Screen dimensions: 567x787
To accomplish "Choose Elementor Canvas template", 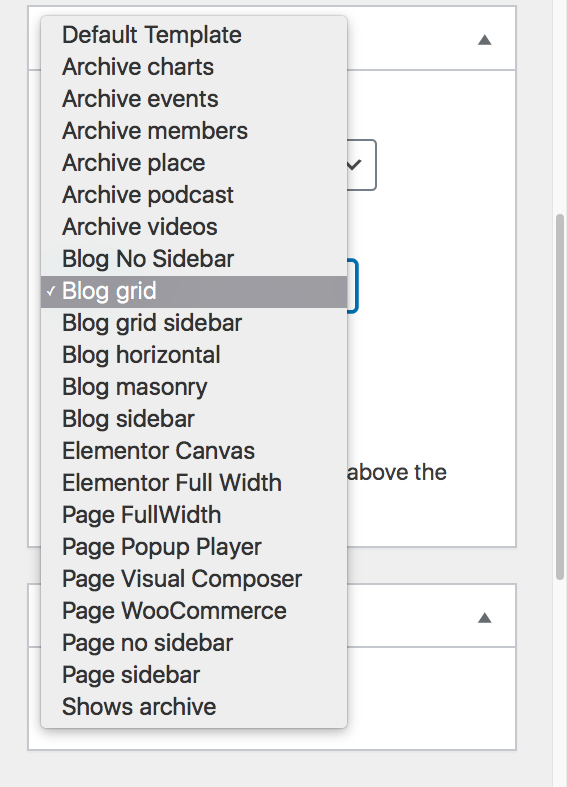I will point(194,451).
